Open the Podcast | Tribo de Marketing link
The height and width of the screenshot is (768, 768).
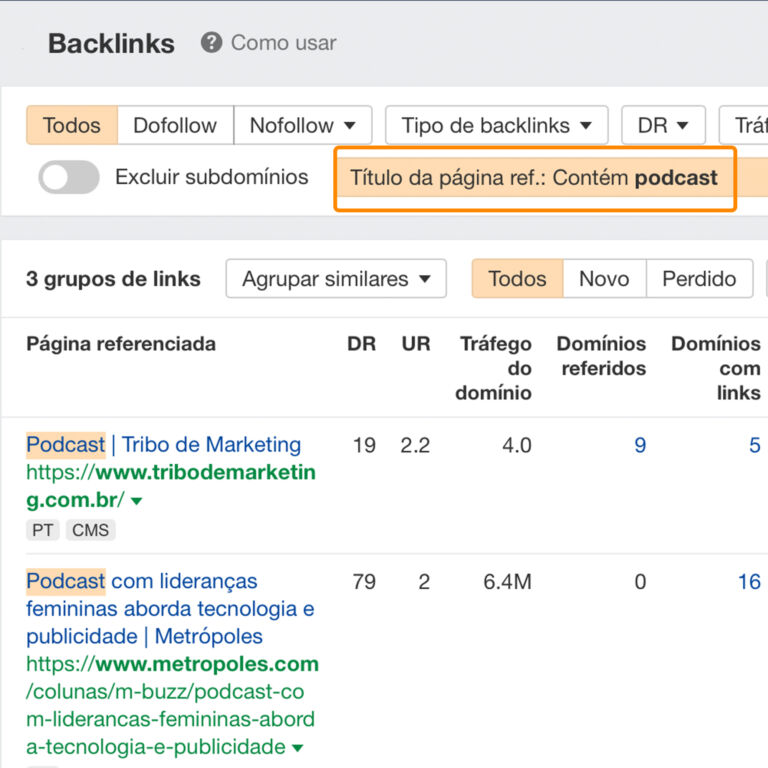click(x=164, y=445)
